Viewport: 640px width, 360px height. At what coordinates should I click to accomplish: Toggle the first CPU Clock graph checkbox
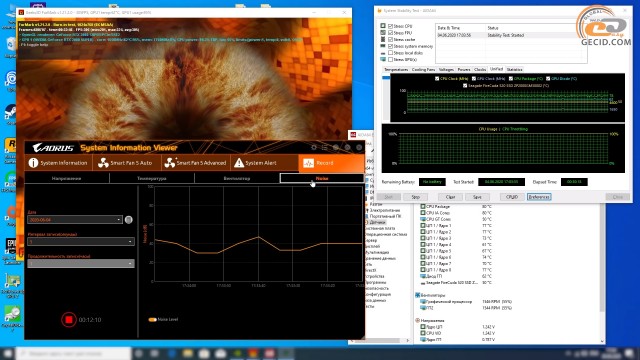pyautogui.click(x=437, y=79)
